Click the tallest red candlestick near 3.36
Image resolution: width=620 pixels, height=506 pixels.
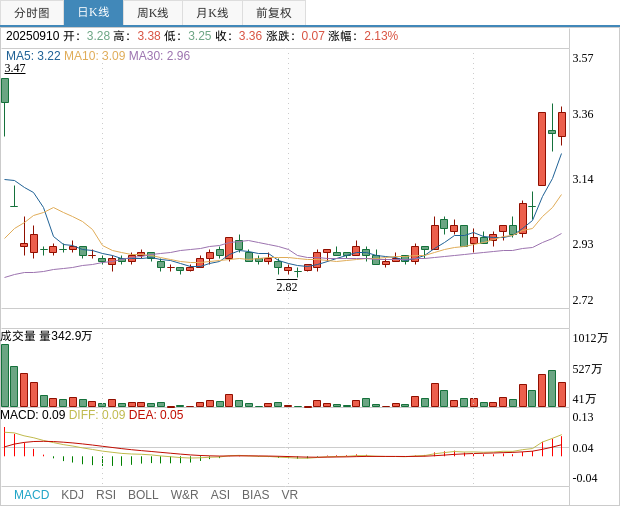[542, 148]
